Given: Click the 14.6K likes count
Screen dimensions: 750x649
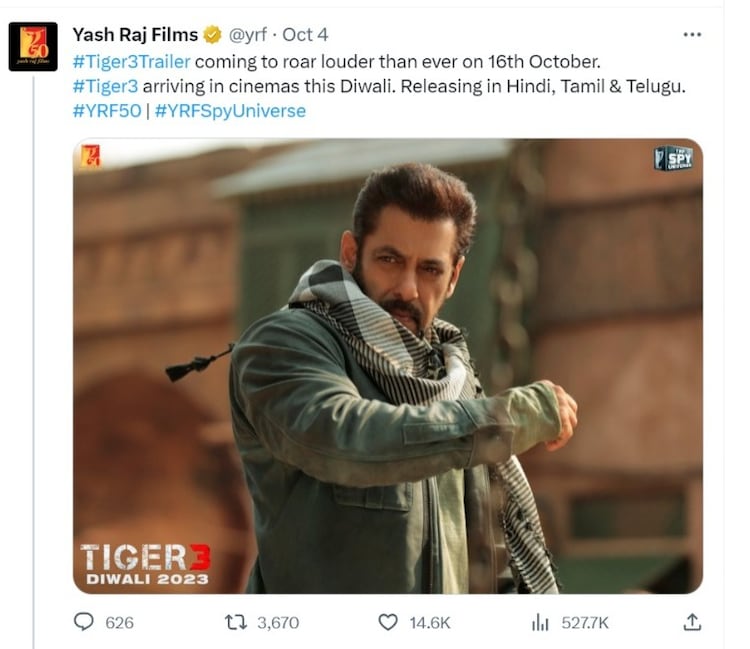Looking at the screenshot, I should click(430, 622).
